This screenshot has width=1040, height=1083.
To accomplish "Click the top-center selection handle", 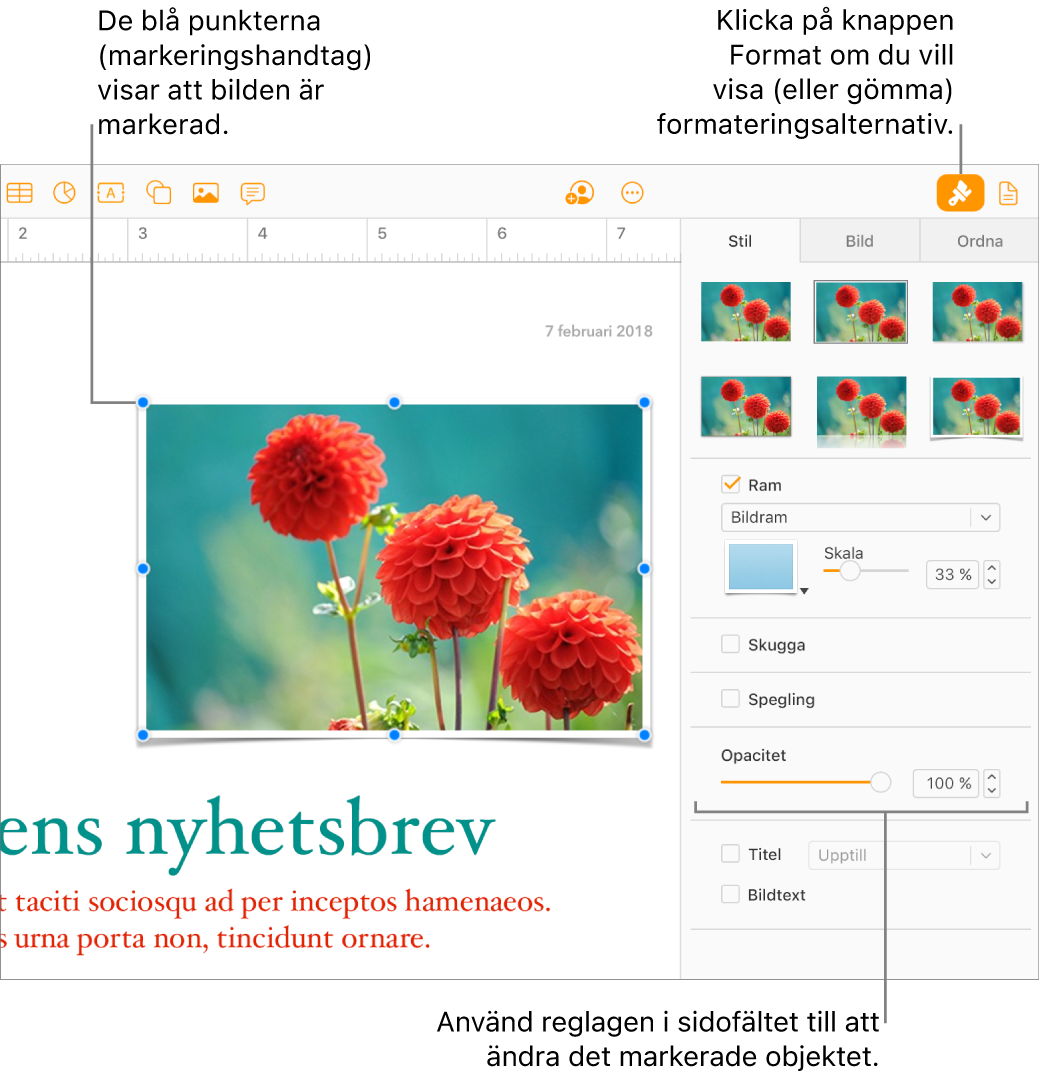I will (x=394, y=402).
